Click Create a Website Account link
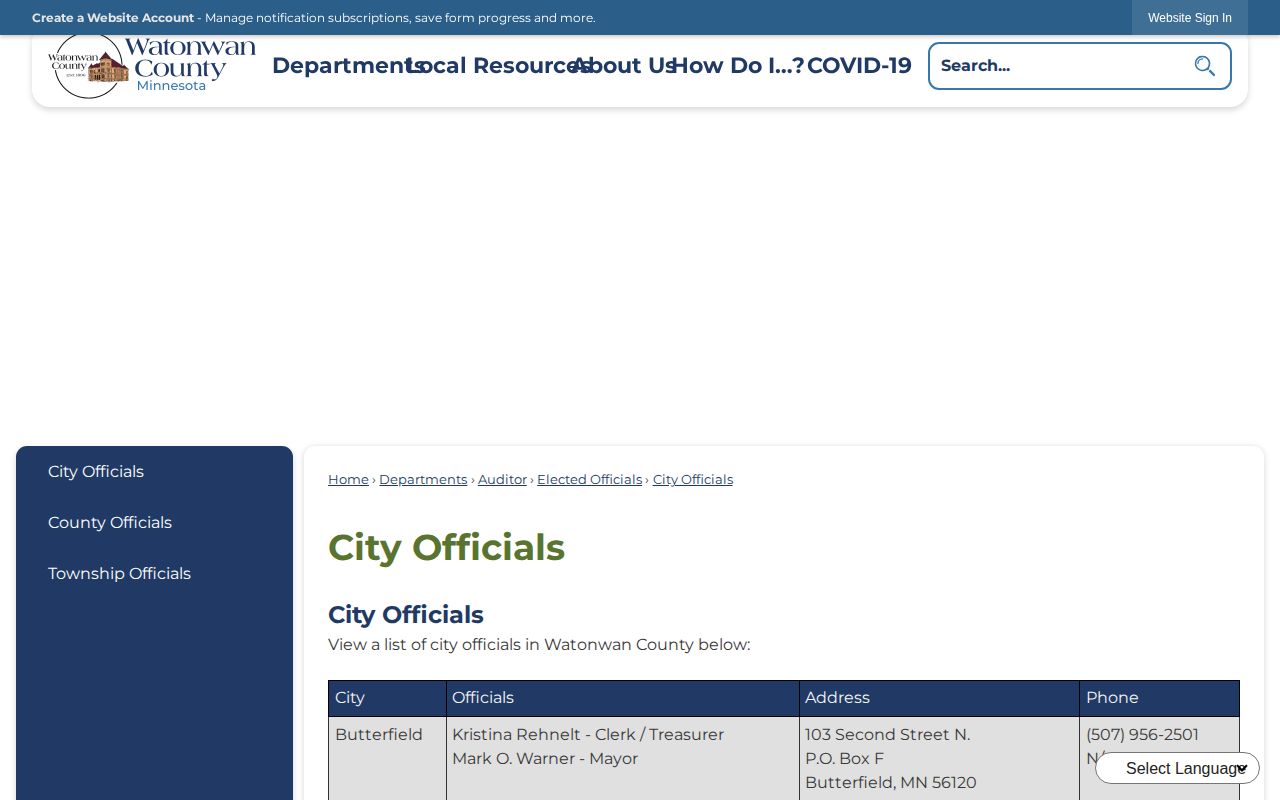The image size is (1280, 800). point(113,18)
